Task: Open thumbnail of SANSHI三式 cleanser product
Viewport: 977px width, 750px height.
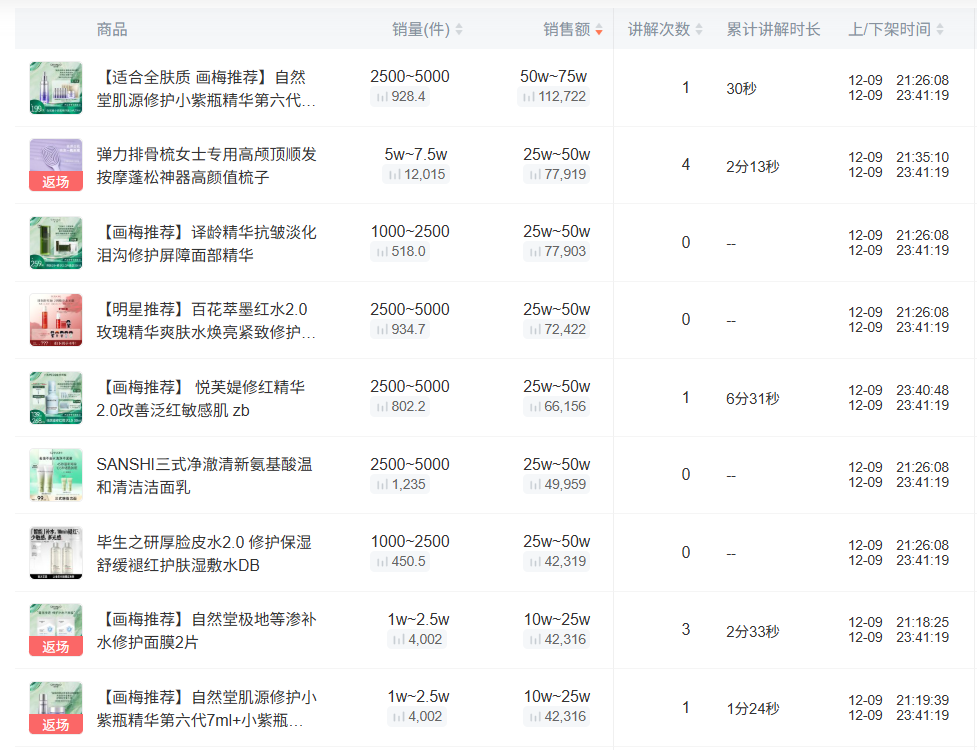Action: [x=56, y=475]
